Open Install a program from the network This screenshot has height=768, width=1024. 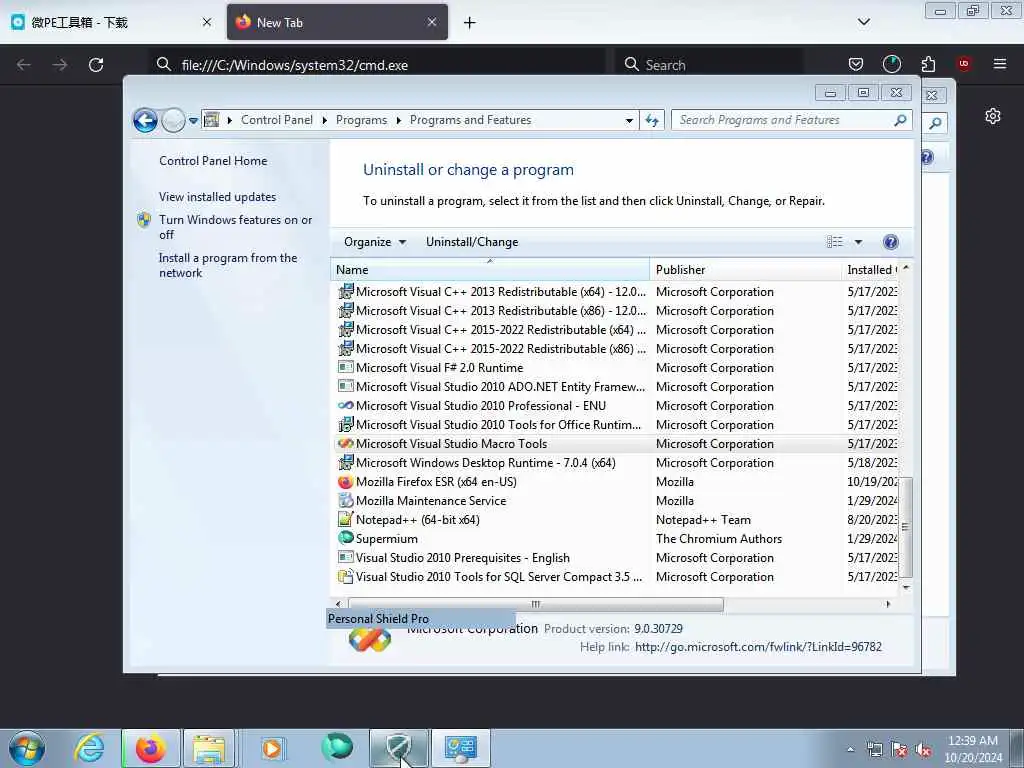click(x=228, y=265)
